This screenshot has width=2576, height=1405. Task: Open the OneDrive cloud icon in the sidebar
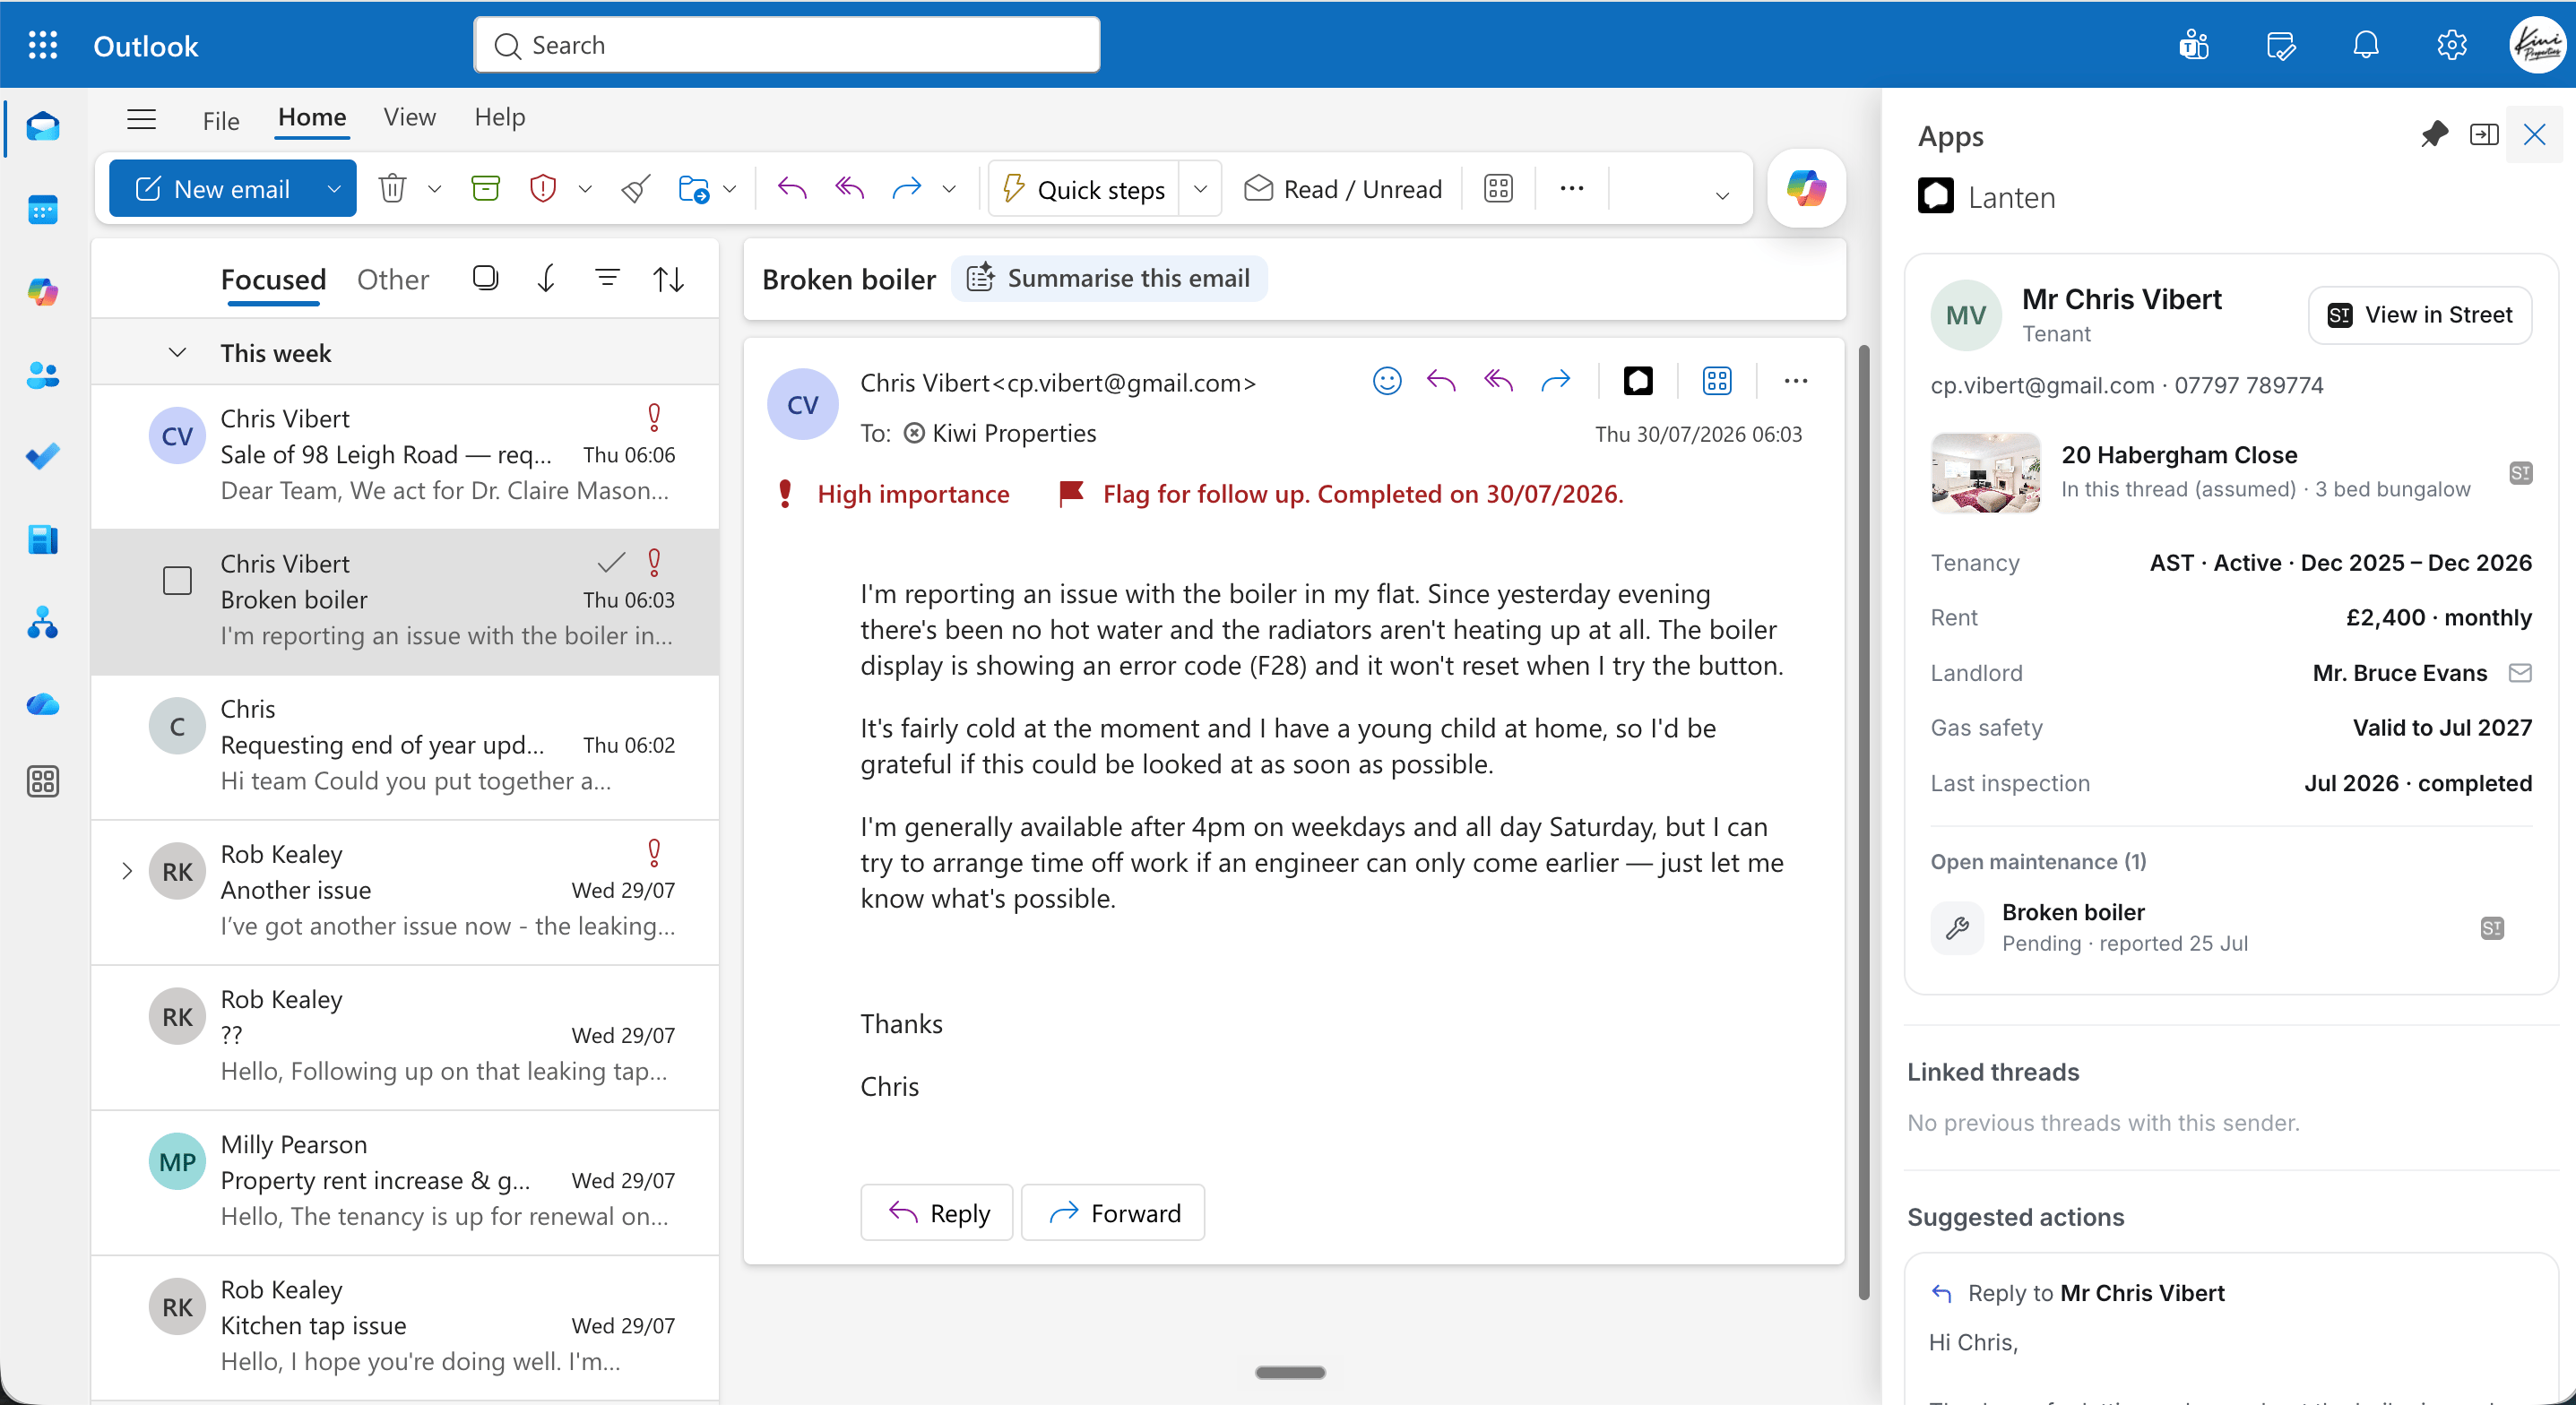pos(43,705)
